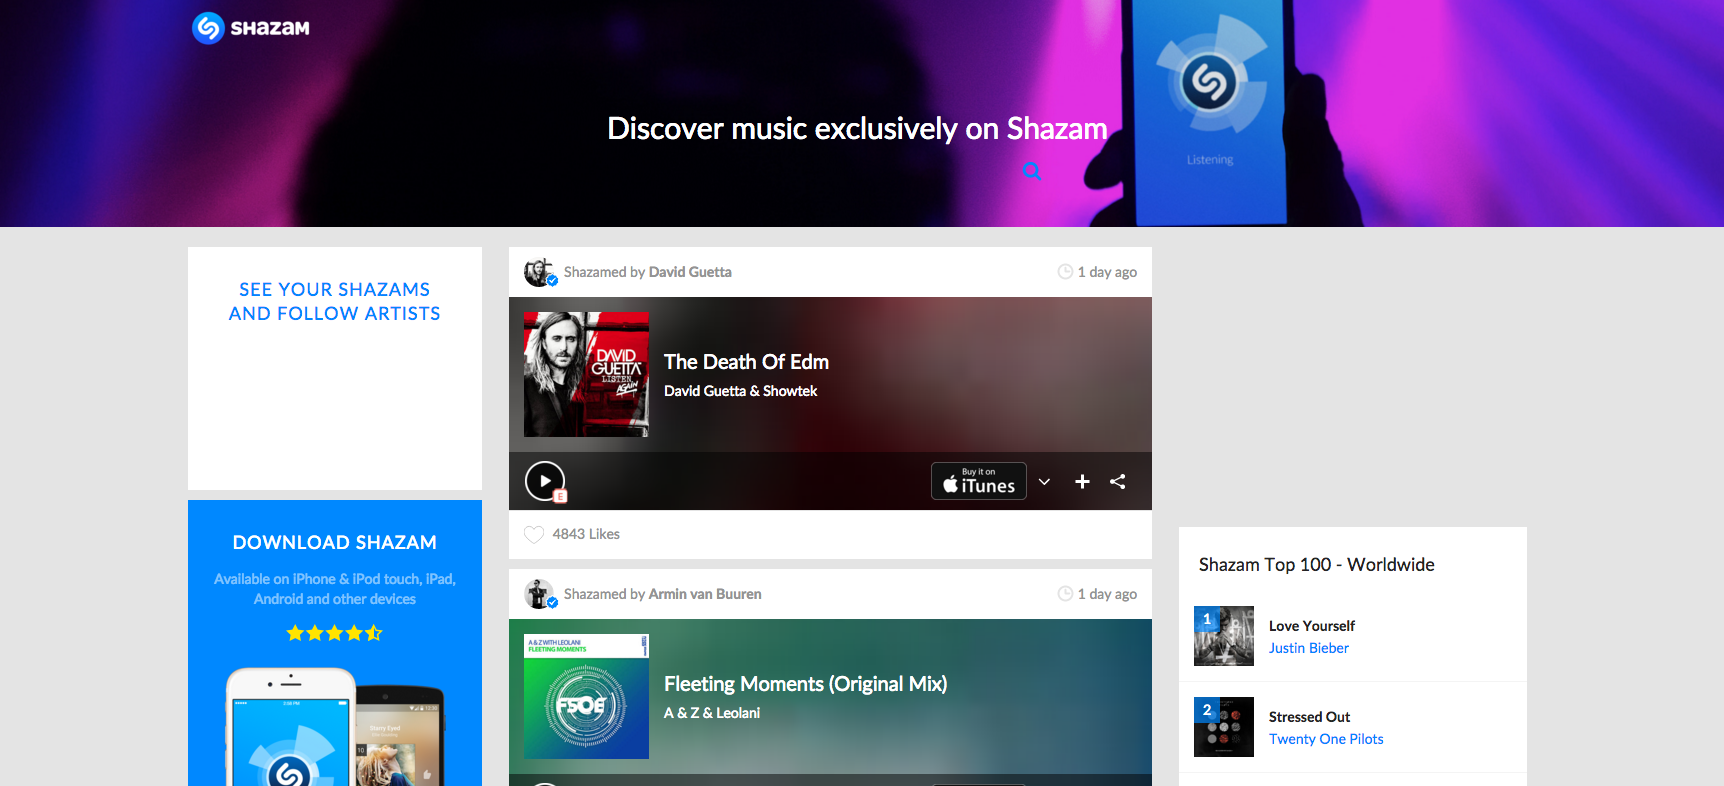
Task: Toggle the heart like on 4843 Likes
Action: point(535,534)
